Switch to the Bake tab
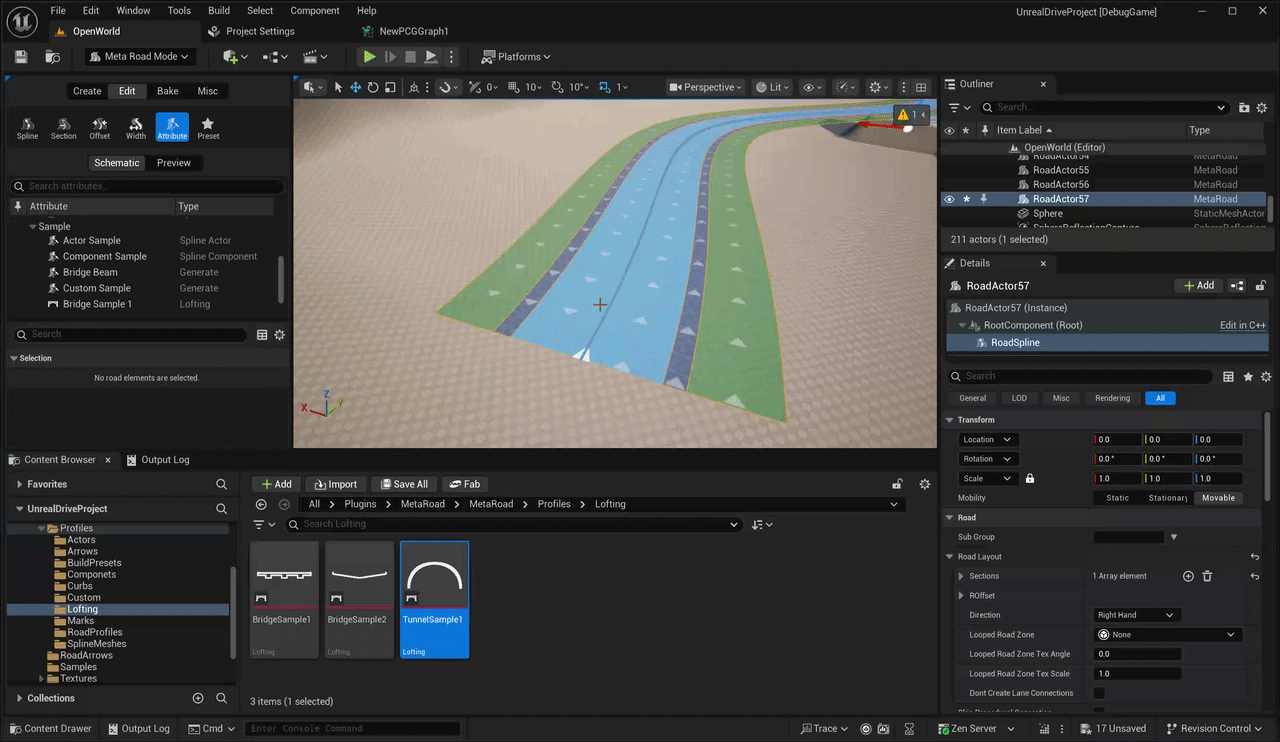Screen dimensions: 1280x742 [x=168, y=91]
